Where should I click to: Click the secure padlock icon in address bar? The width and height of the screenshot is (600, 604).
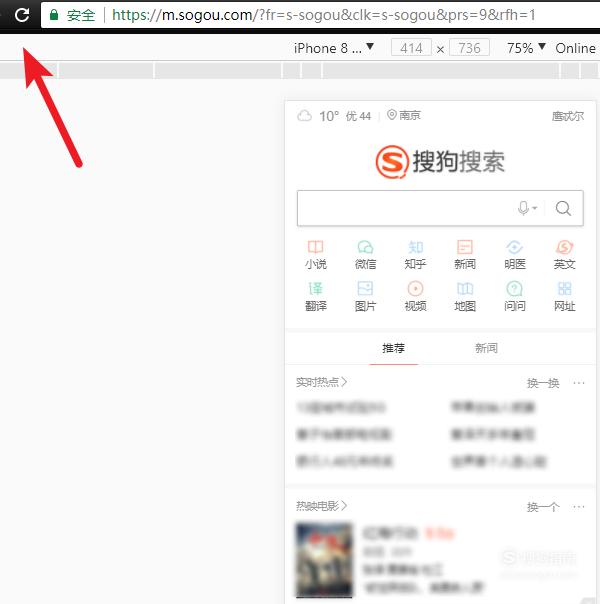click(54, 15)
